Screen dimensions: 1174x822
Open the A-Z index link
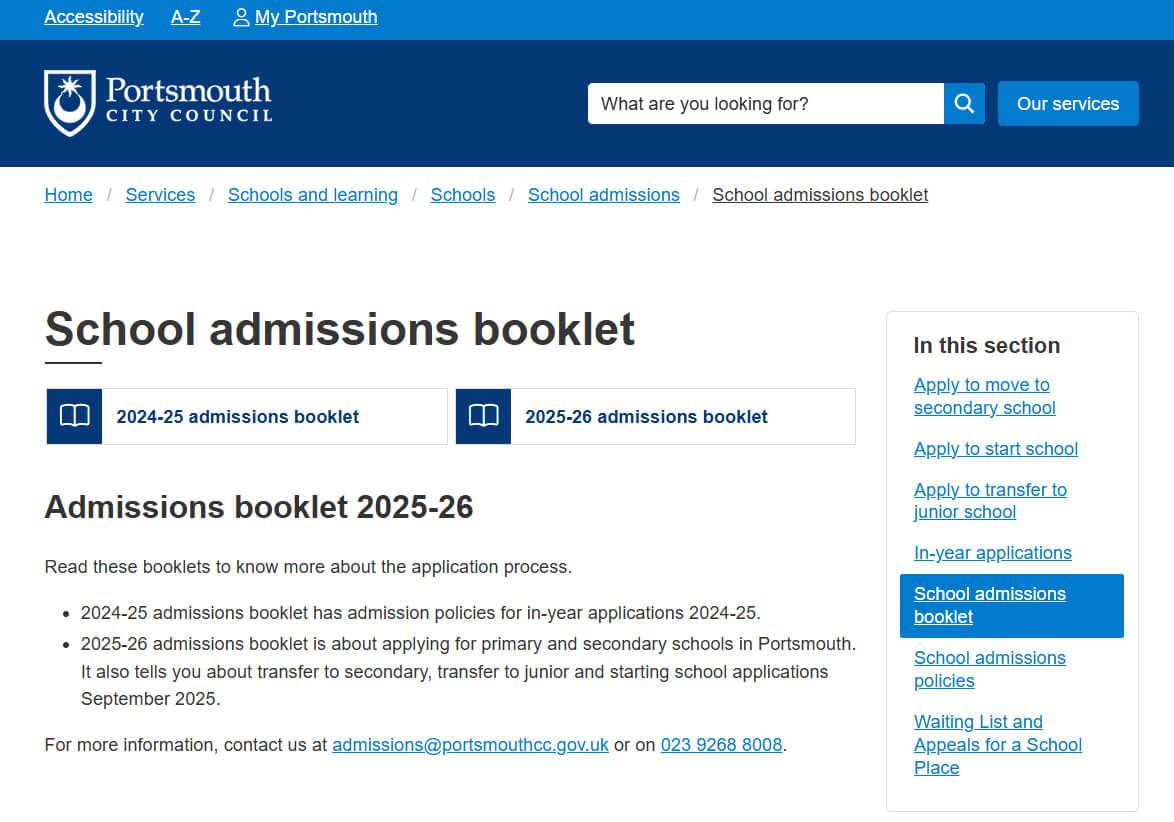click(x=185, y=17)
